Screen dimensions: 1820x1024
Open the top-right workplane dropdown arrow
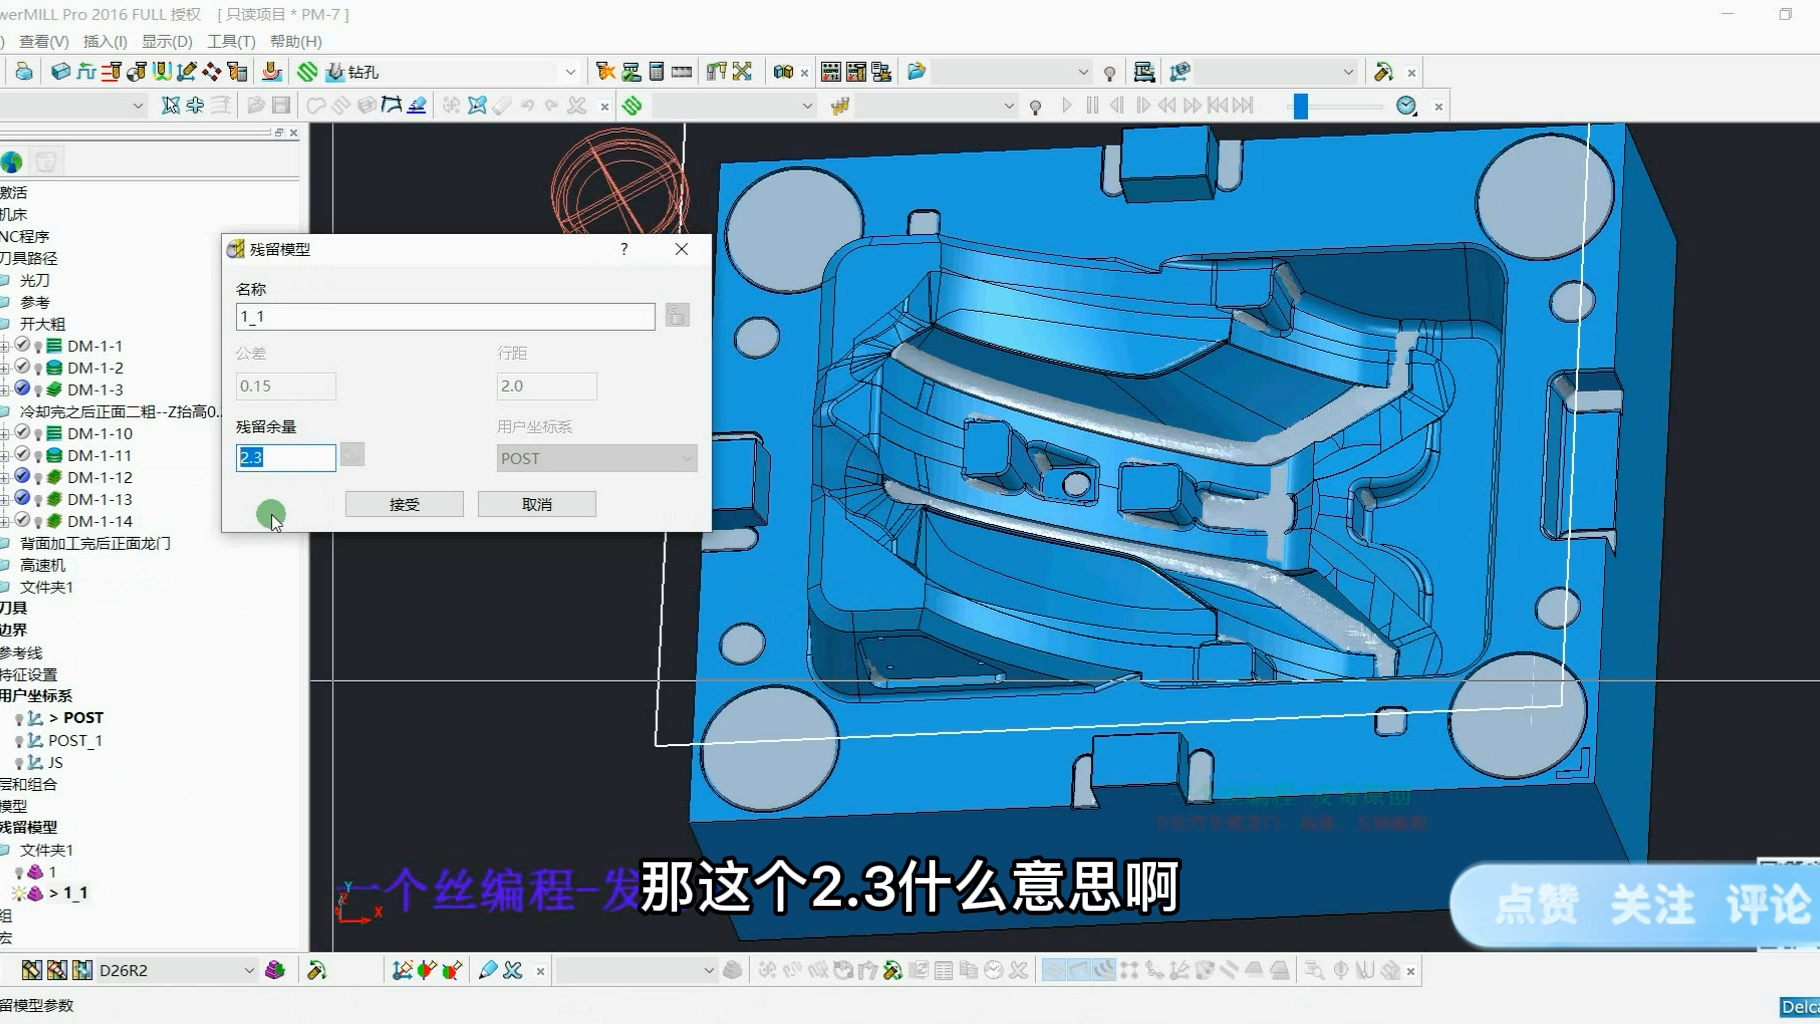pyautogui.click(x=1348, y=72)
